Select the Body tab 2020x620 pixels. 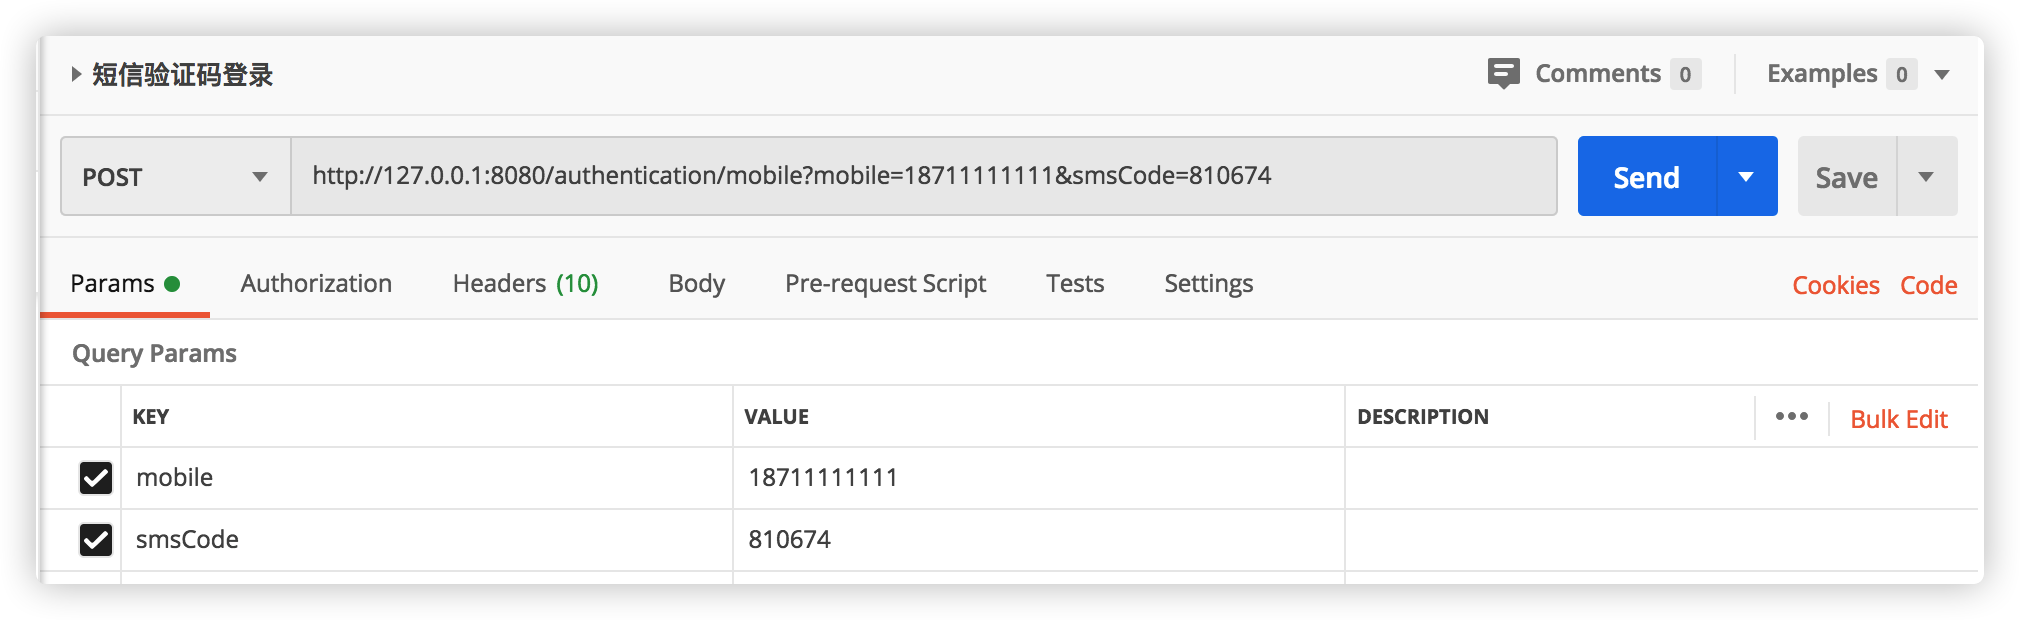pos(696,284)
